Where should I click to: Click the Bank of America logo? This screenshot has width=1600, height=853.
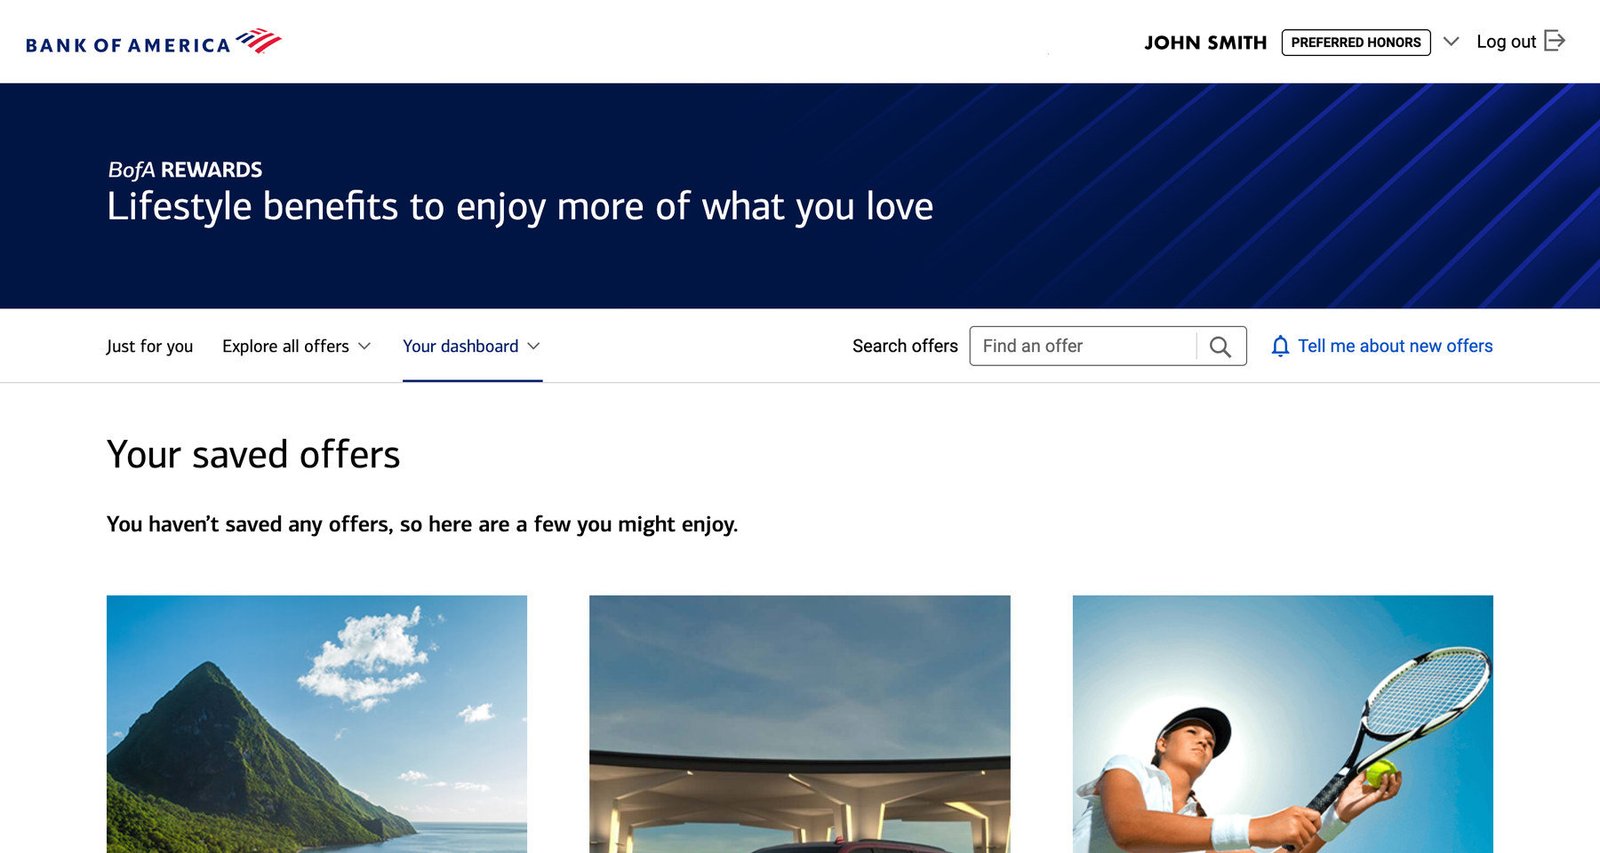tap(153, 41)
